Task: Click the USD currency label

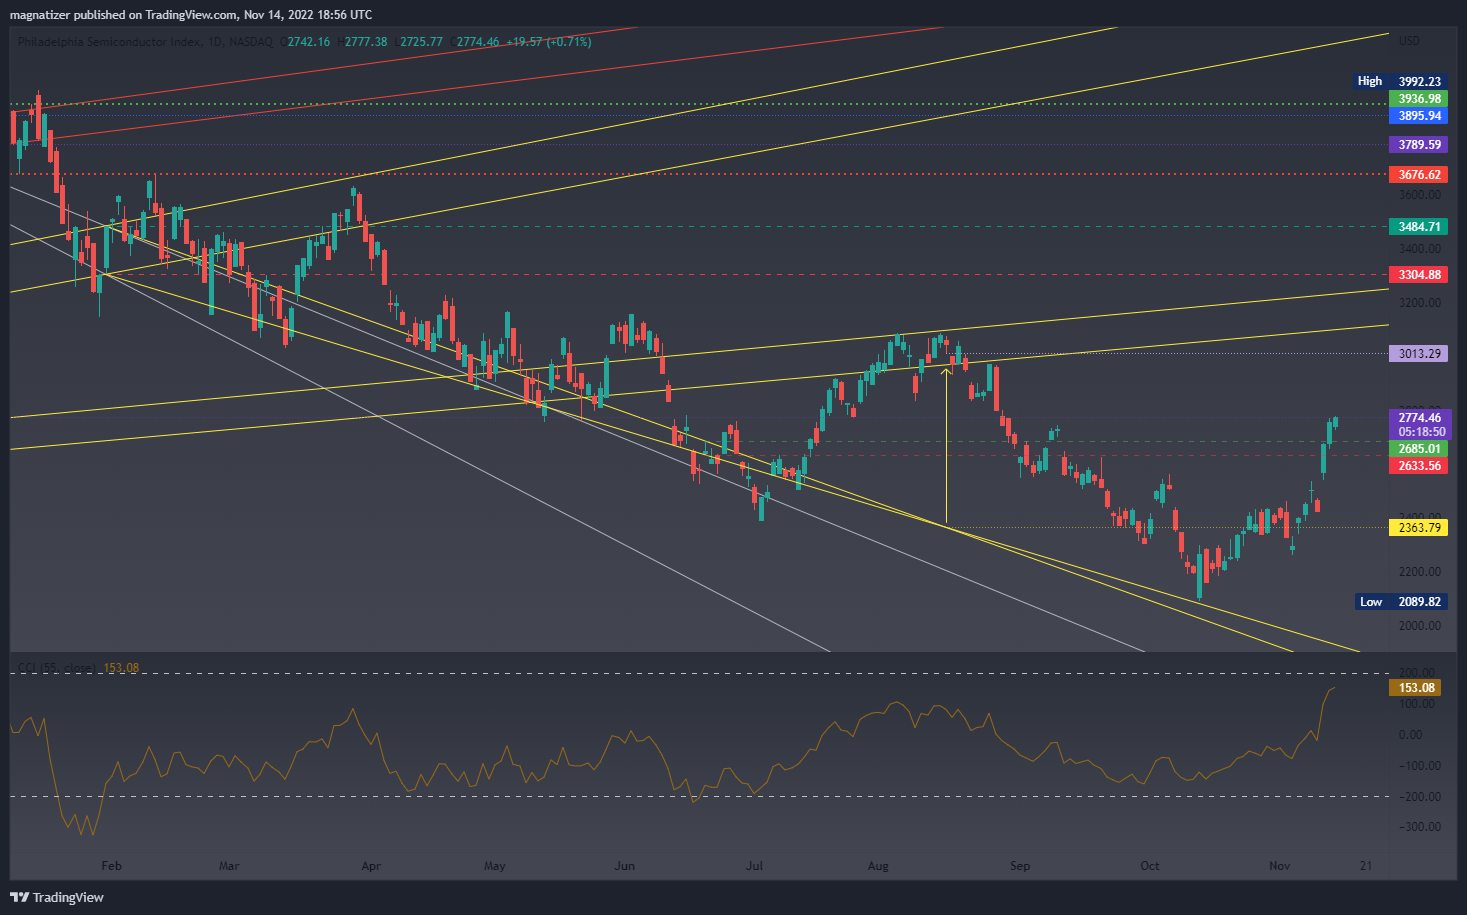Action: pos(1409,41)
